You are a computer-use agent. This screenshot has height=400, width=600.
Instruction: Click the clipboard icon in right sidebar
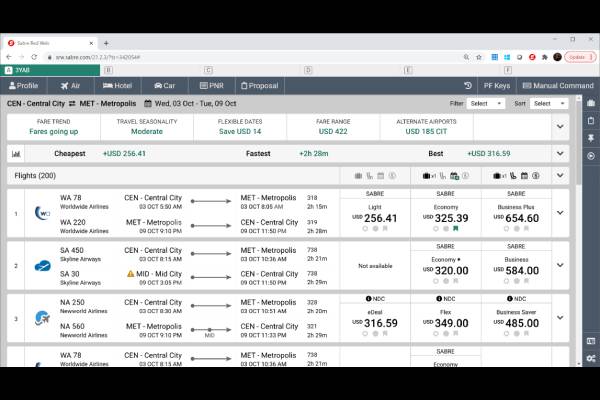coord(591,121)
